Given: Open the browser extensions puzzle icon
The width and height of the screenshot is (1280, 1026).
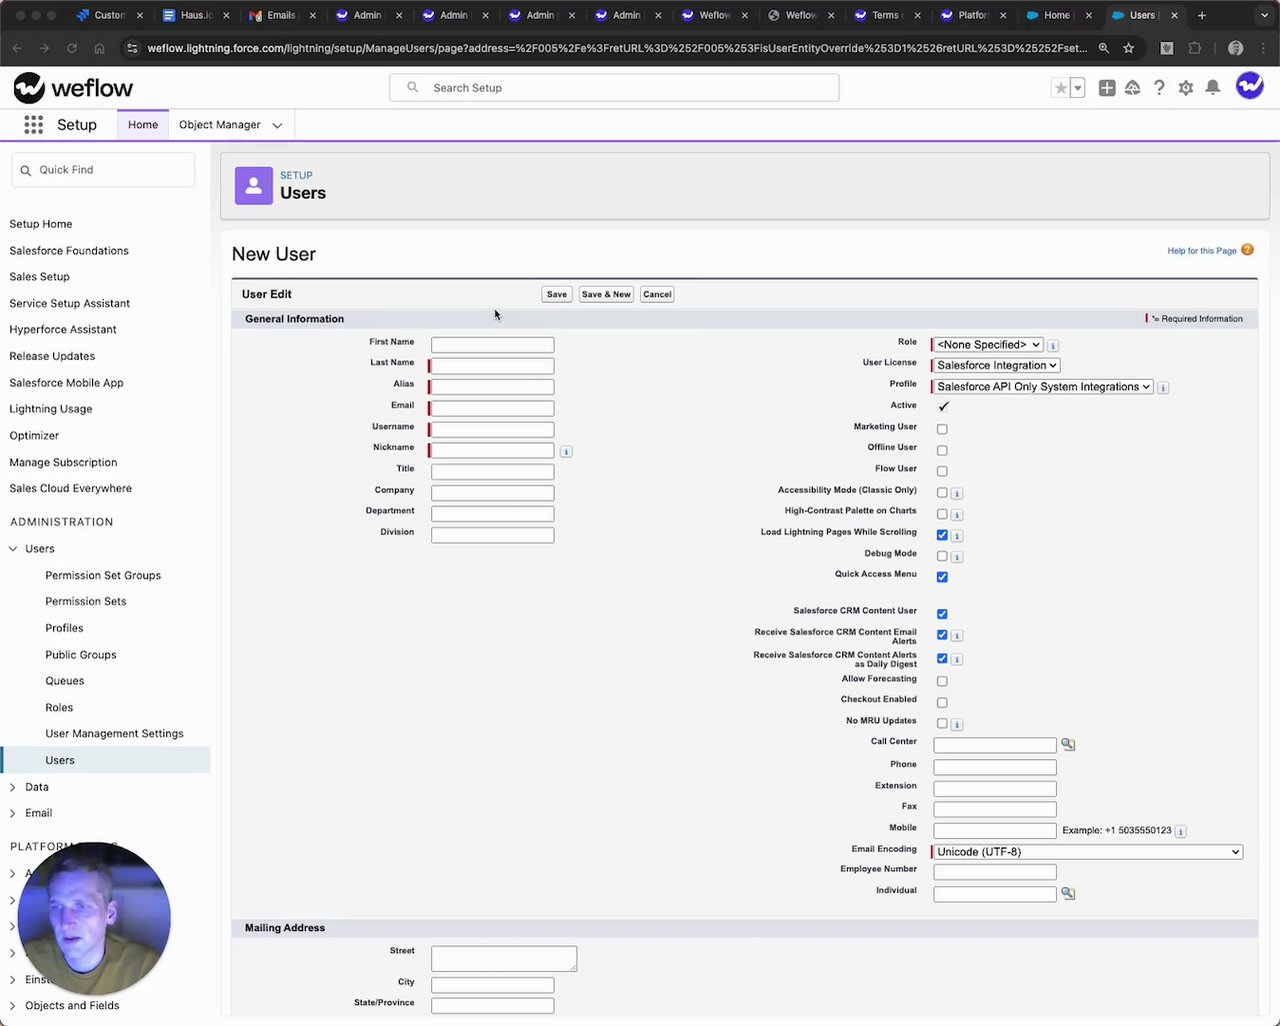Looking at the screenshot, I should 1195,48.
